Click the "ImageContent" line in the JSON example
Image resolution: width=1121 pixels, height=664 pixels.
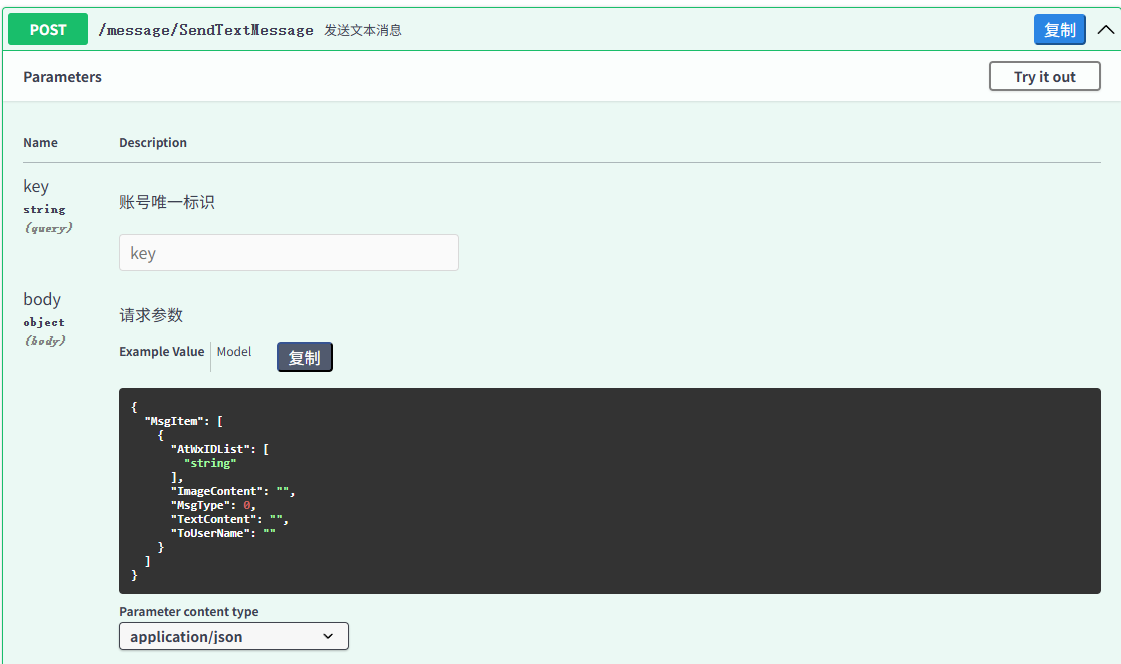[233, 491]
